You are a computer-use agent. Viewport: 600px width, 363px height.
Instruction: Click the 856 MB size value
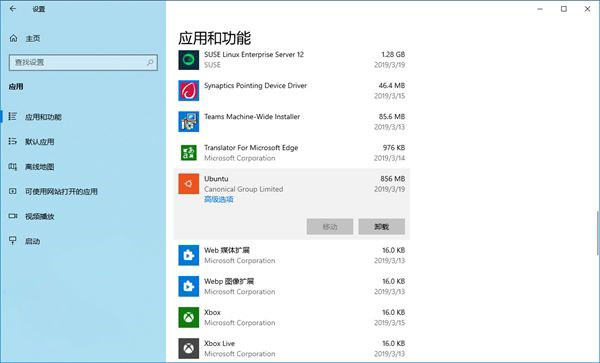393,179
